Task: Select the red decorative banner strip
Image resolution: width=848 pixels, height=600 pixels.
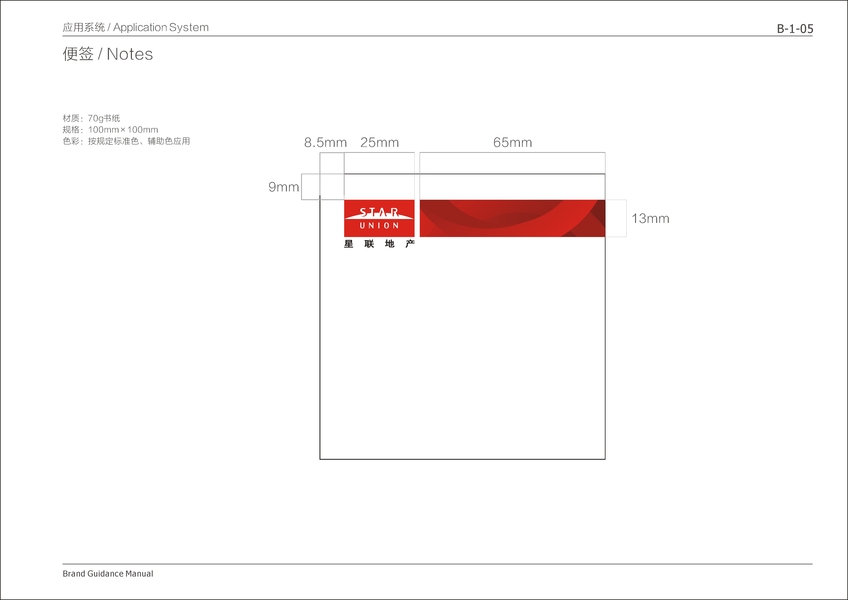Action: [x=512, y=218]
